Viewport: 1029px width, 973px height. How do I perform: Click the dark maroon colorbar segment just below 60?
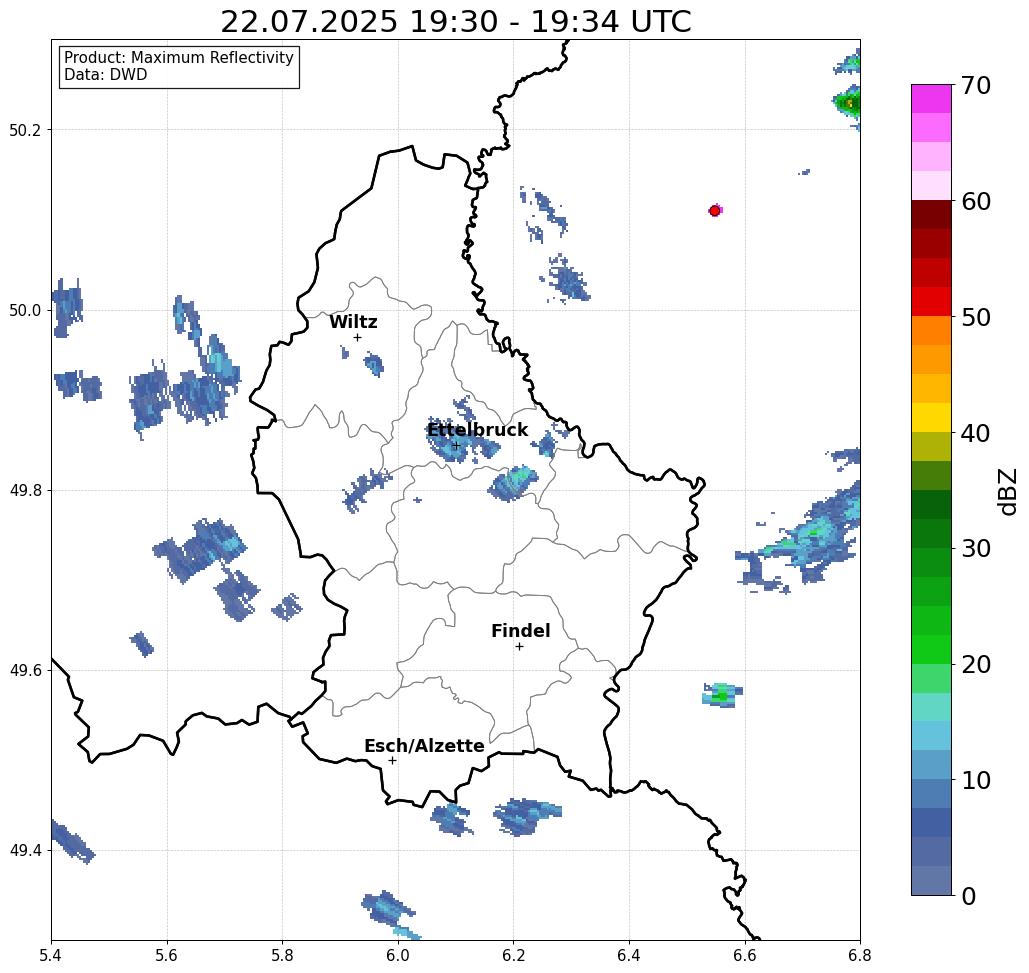(931, 215)
